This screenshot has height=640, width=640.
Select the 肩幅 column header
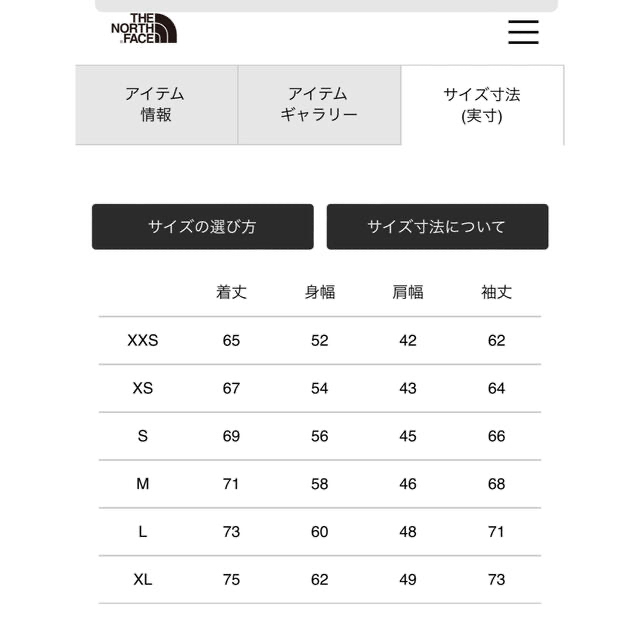coord(408,292)
